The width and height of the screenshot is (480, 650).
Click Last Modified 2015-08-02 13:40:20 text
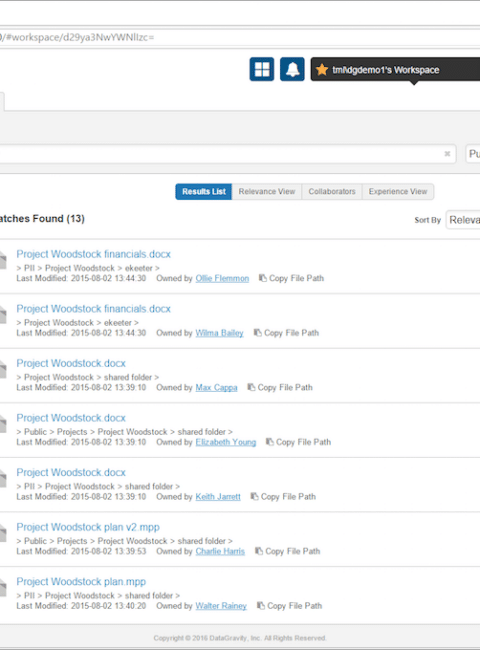(x=81, y=606)
